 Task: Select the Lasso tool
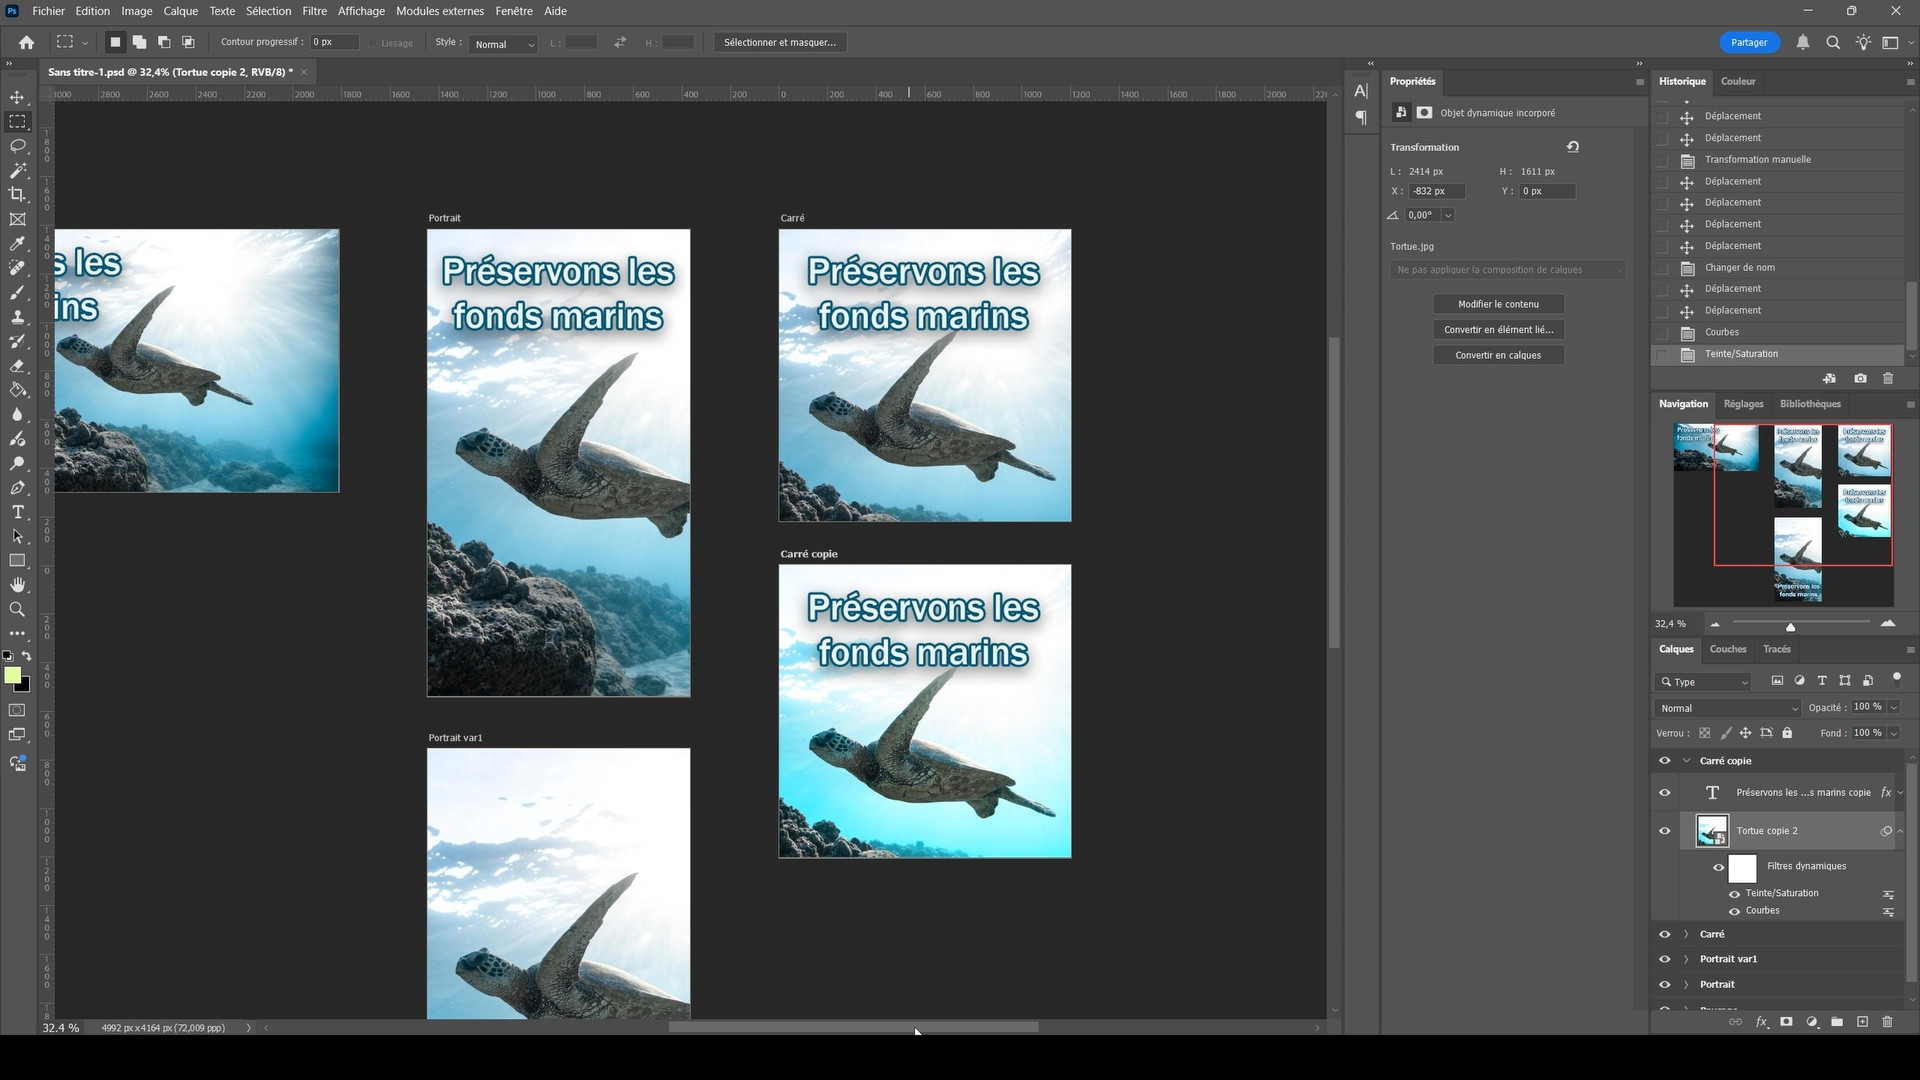pyautogui.click(x=17, y=146)
